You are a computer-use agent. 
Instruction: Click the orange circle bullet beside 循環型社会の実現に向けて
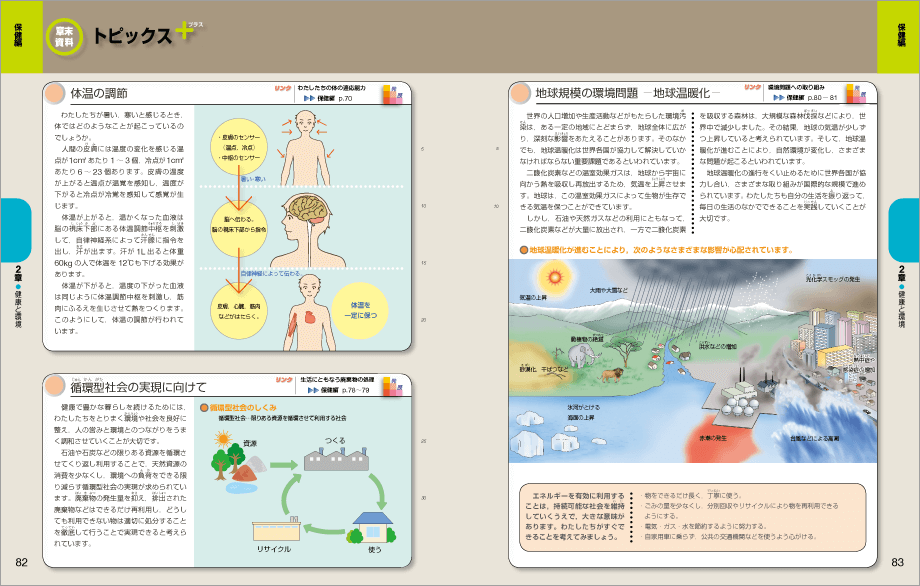tap(55, 386)
